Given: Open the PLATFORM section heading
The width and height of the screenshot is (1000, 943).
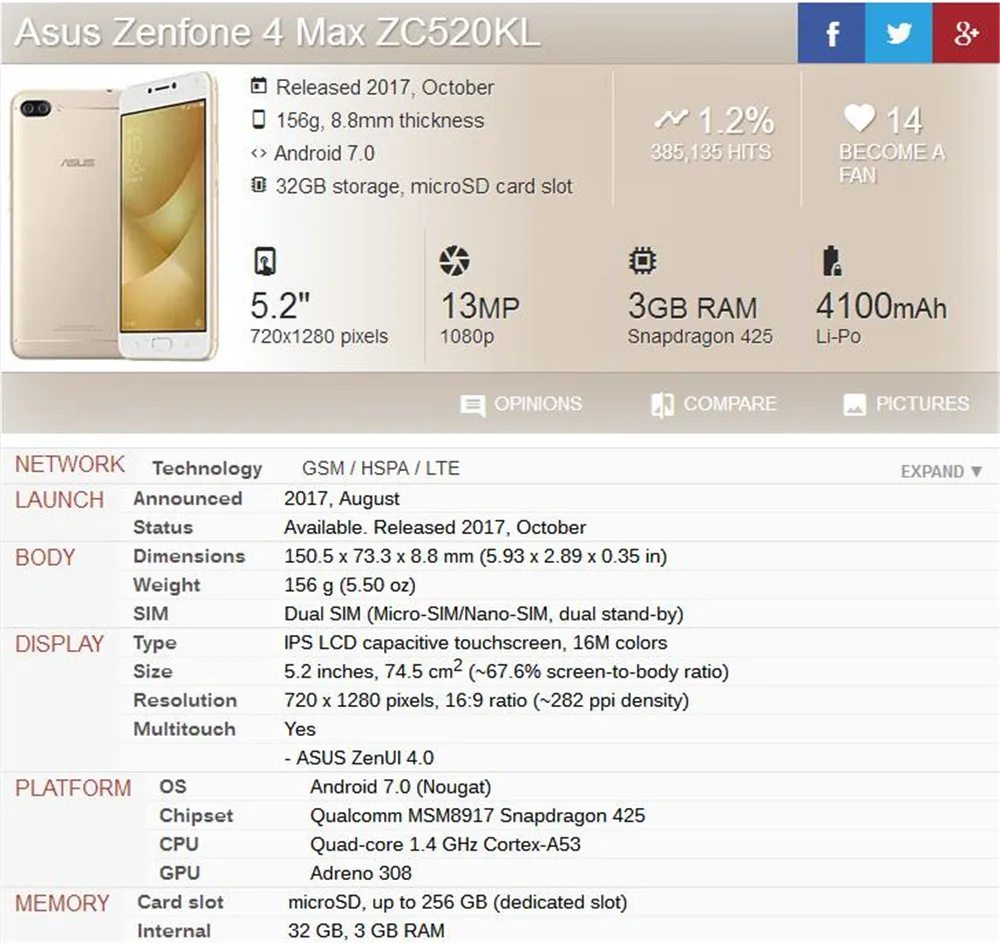Looking at the screenshot, I should pos(73,788).
